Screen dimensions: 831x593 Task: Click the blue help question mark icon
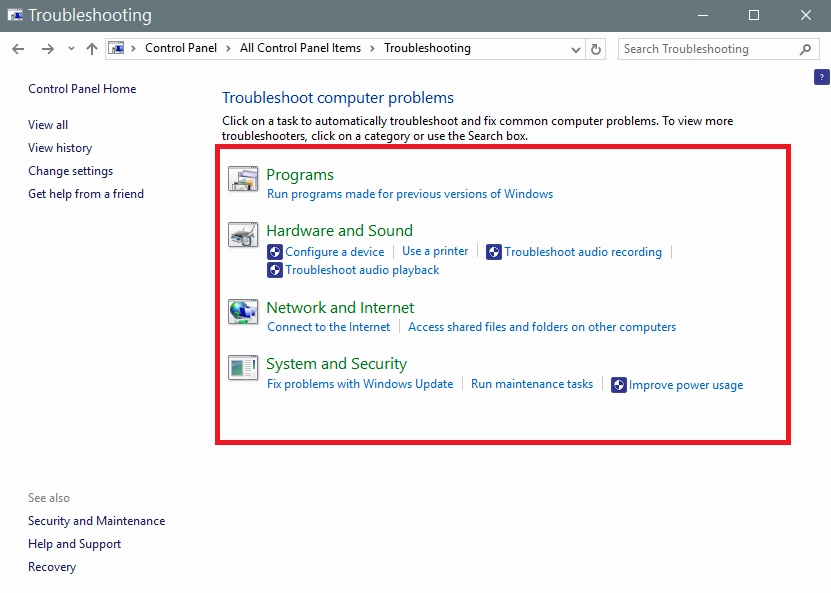[x=822, y=77]
